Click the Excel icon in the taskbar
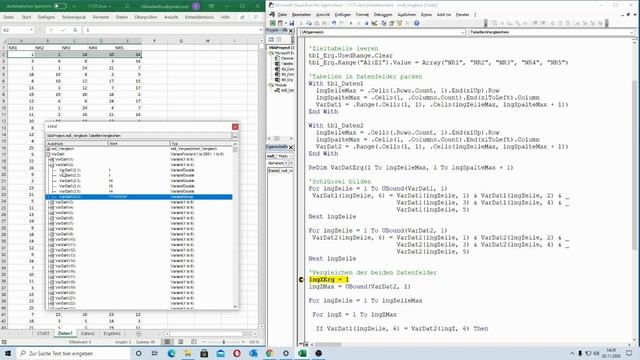640x360 pixels. [x=302, y=353]
